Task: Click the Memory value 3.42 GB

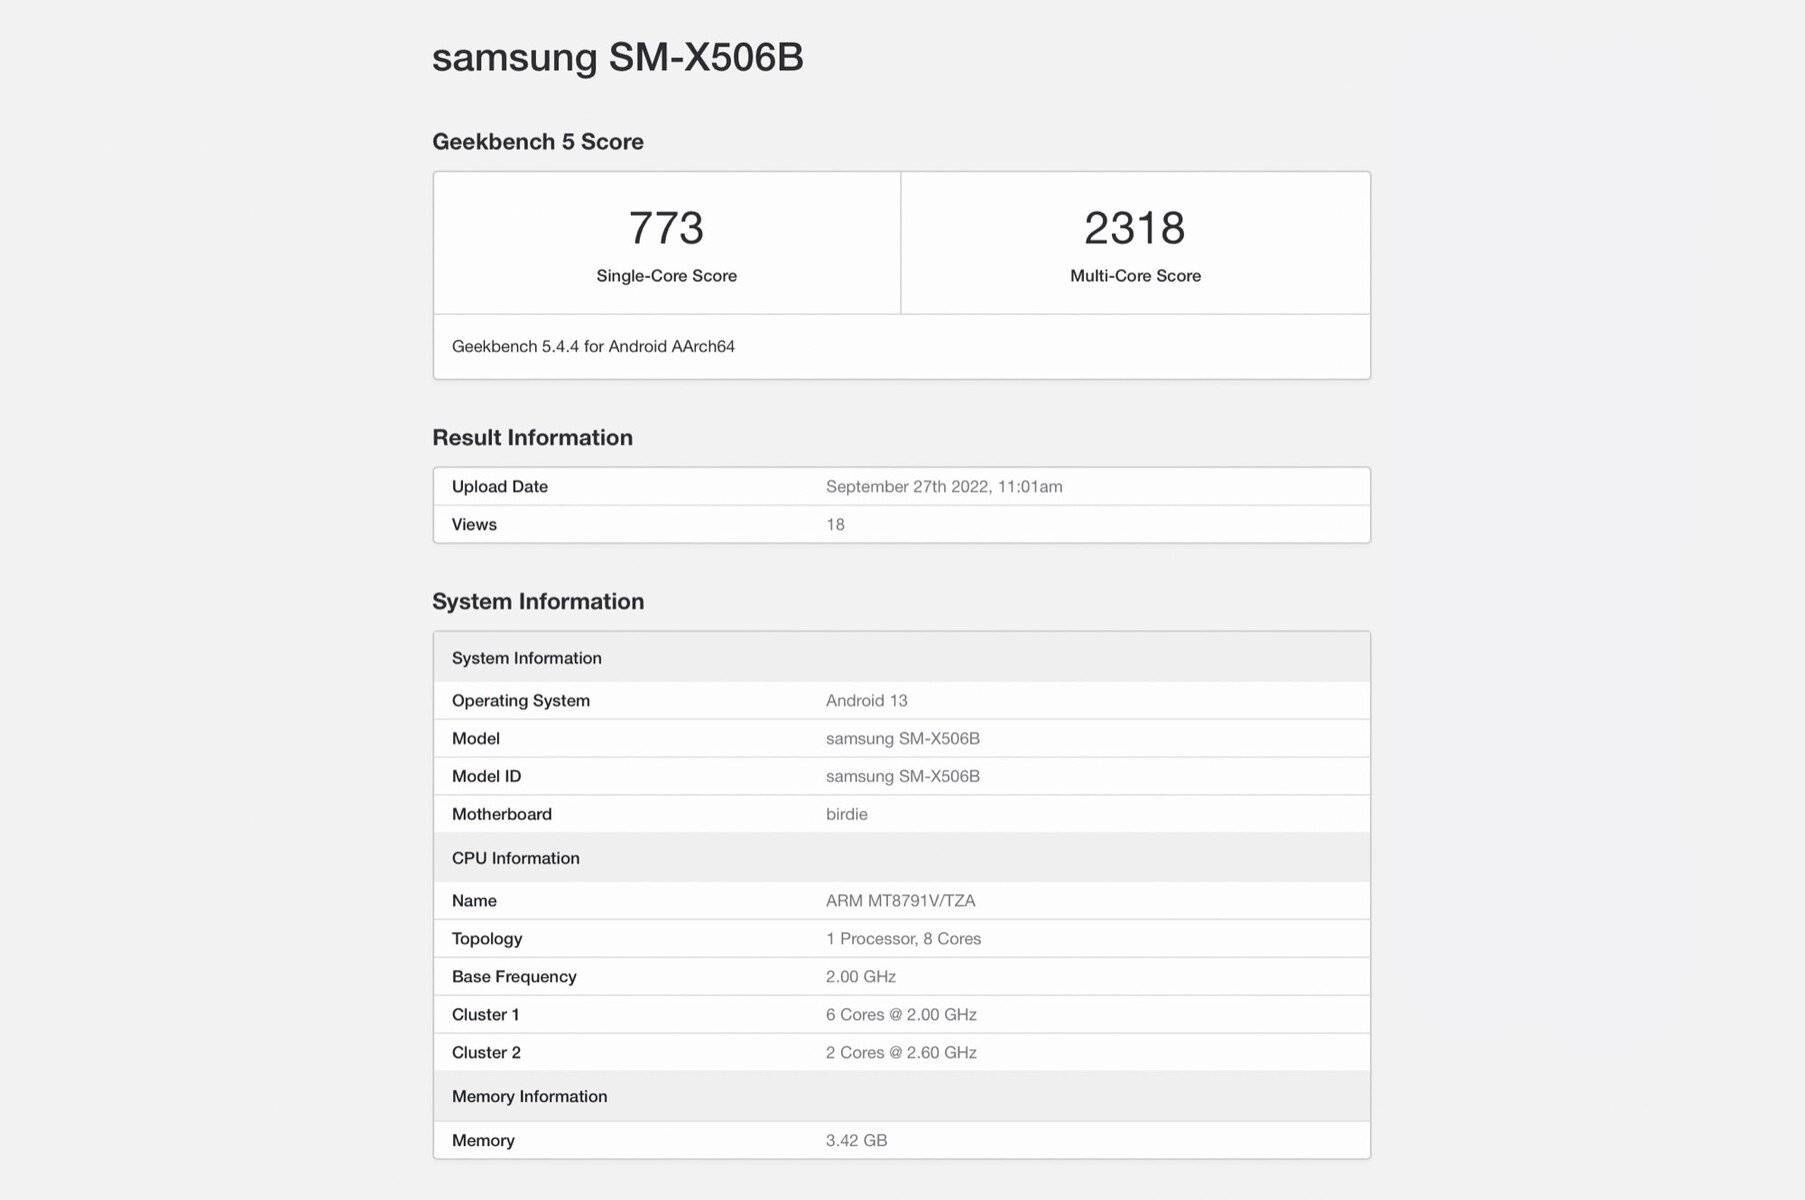Action: 856,1141
